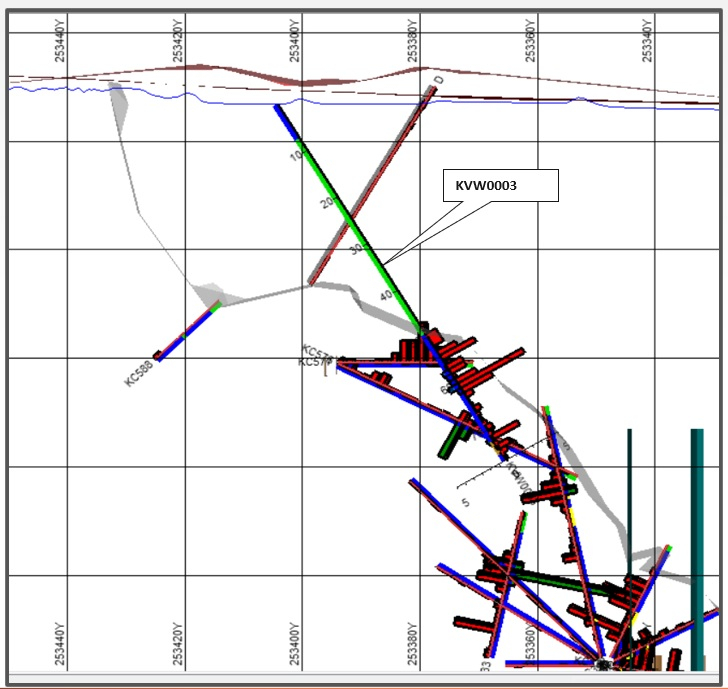Select the drillhole fan collar convergence point
Viewport: 728px width, 689px height.
click(x=603, y=662)
